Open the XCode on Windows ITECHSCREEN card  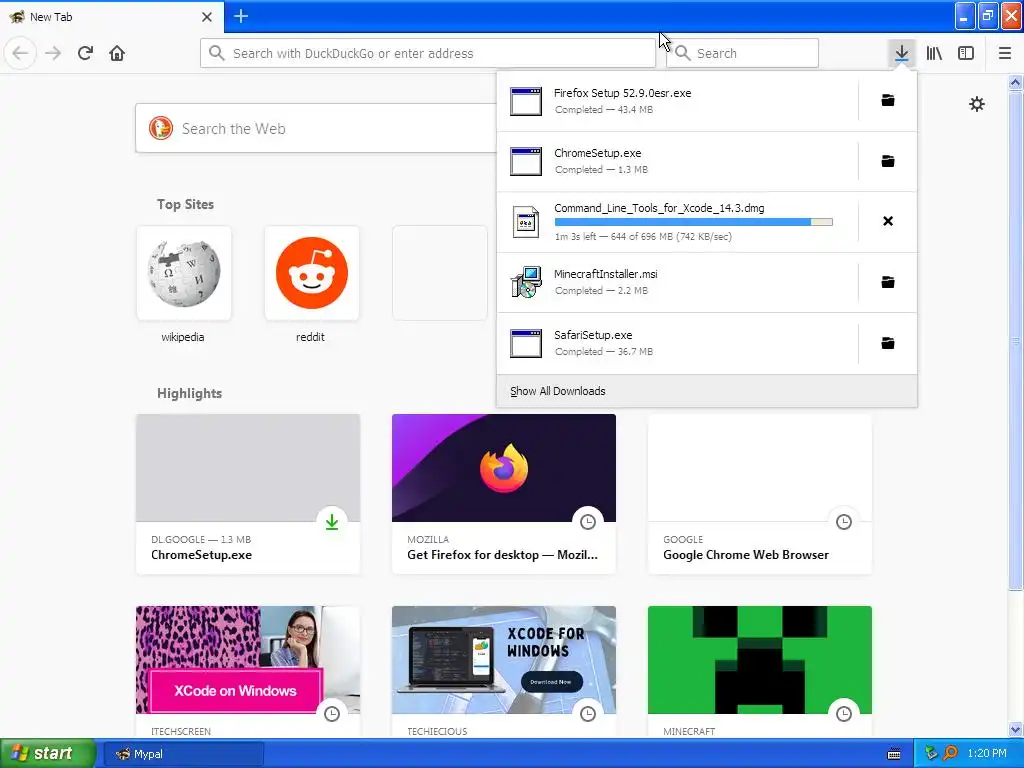tap(248, 671)
